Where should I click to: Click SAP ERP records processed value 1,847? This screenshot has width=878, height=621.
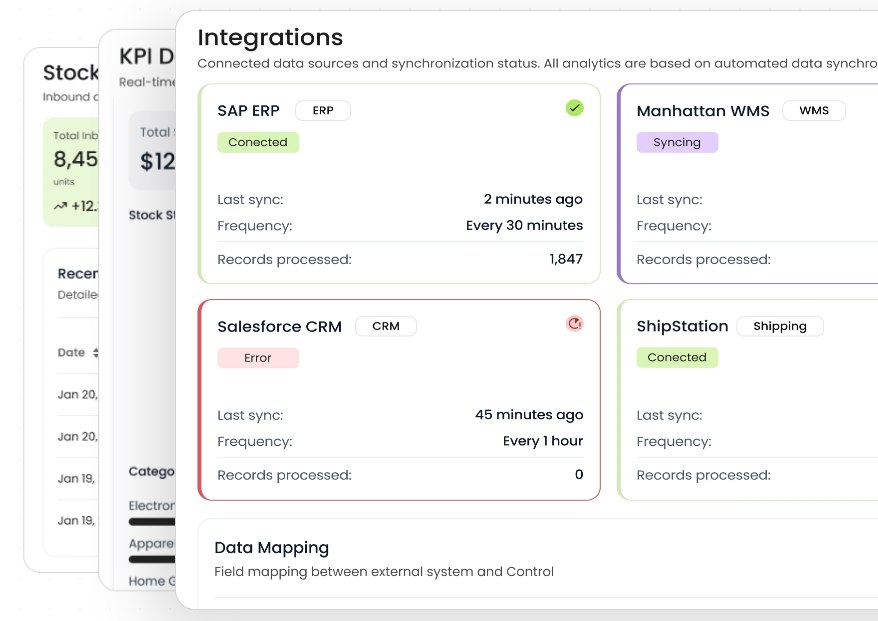(566, 260)
